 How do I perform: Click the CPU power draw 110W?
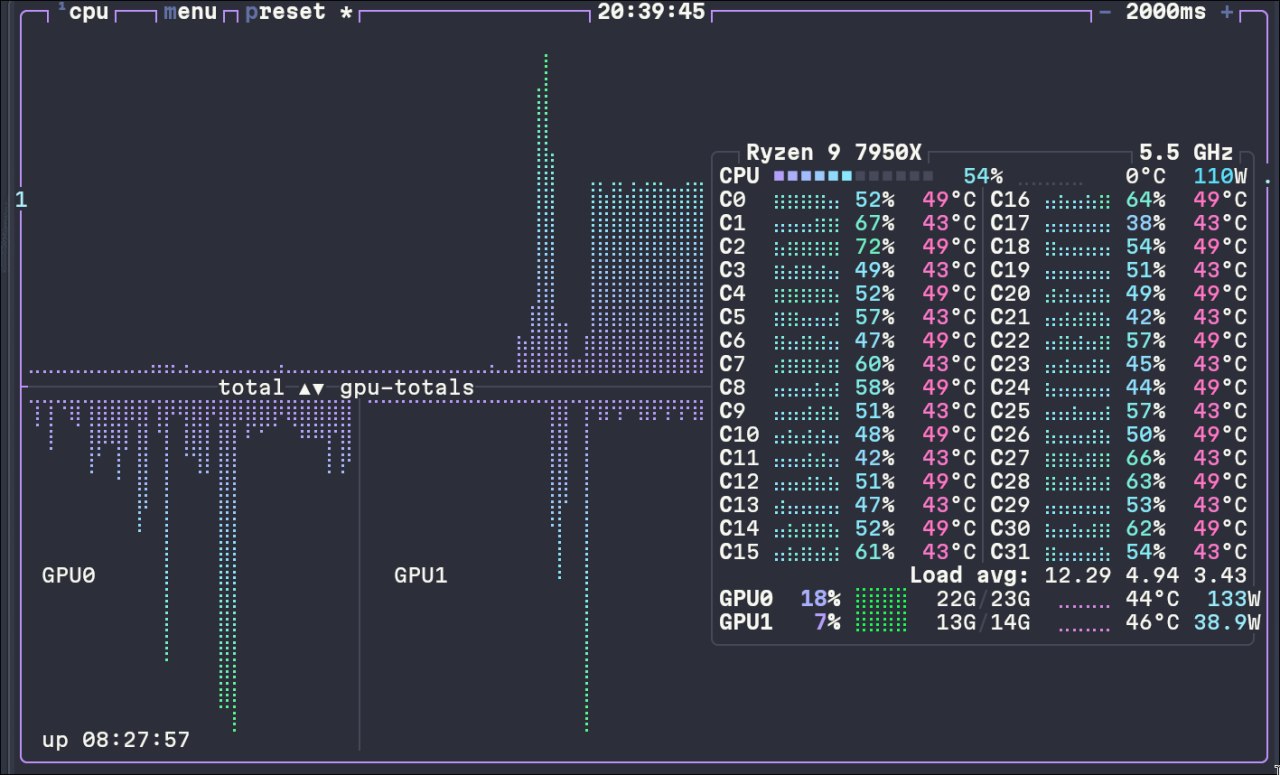[x=1220, y=177]
